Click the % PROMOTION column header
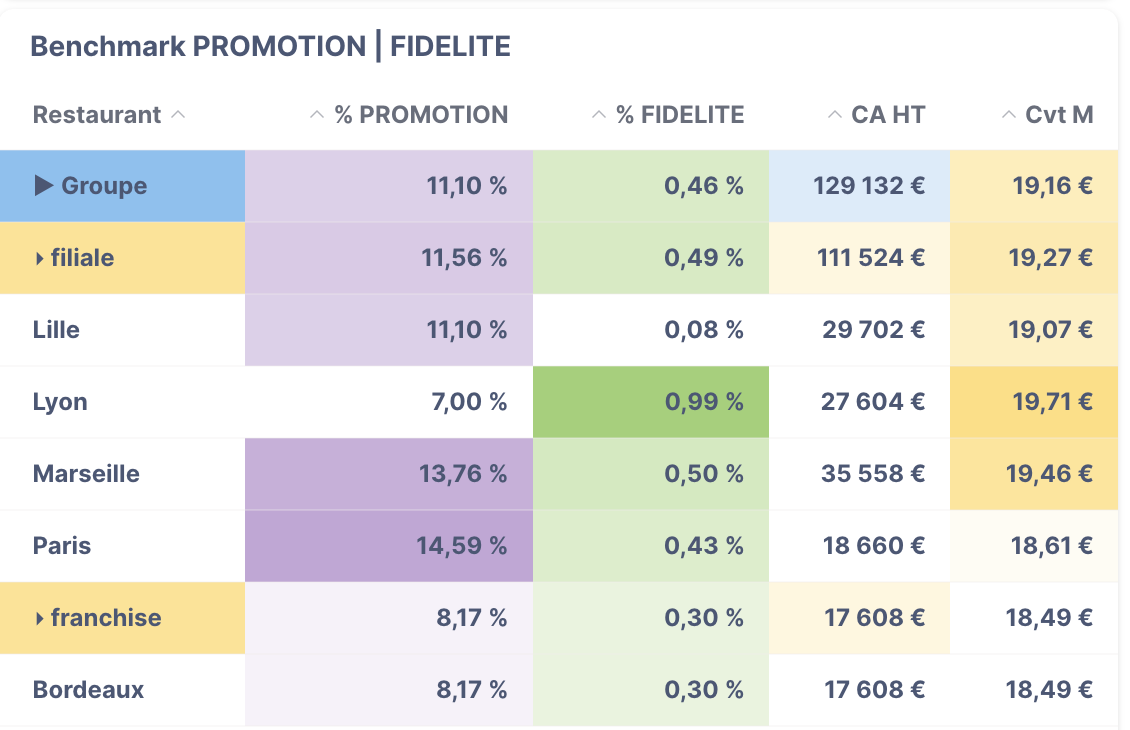 [x=421, y=115]
